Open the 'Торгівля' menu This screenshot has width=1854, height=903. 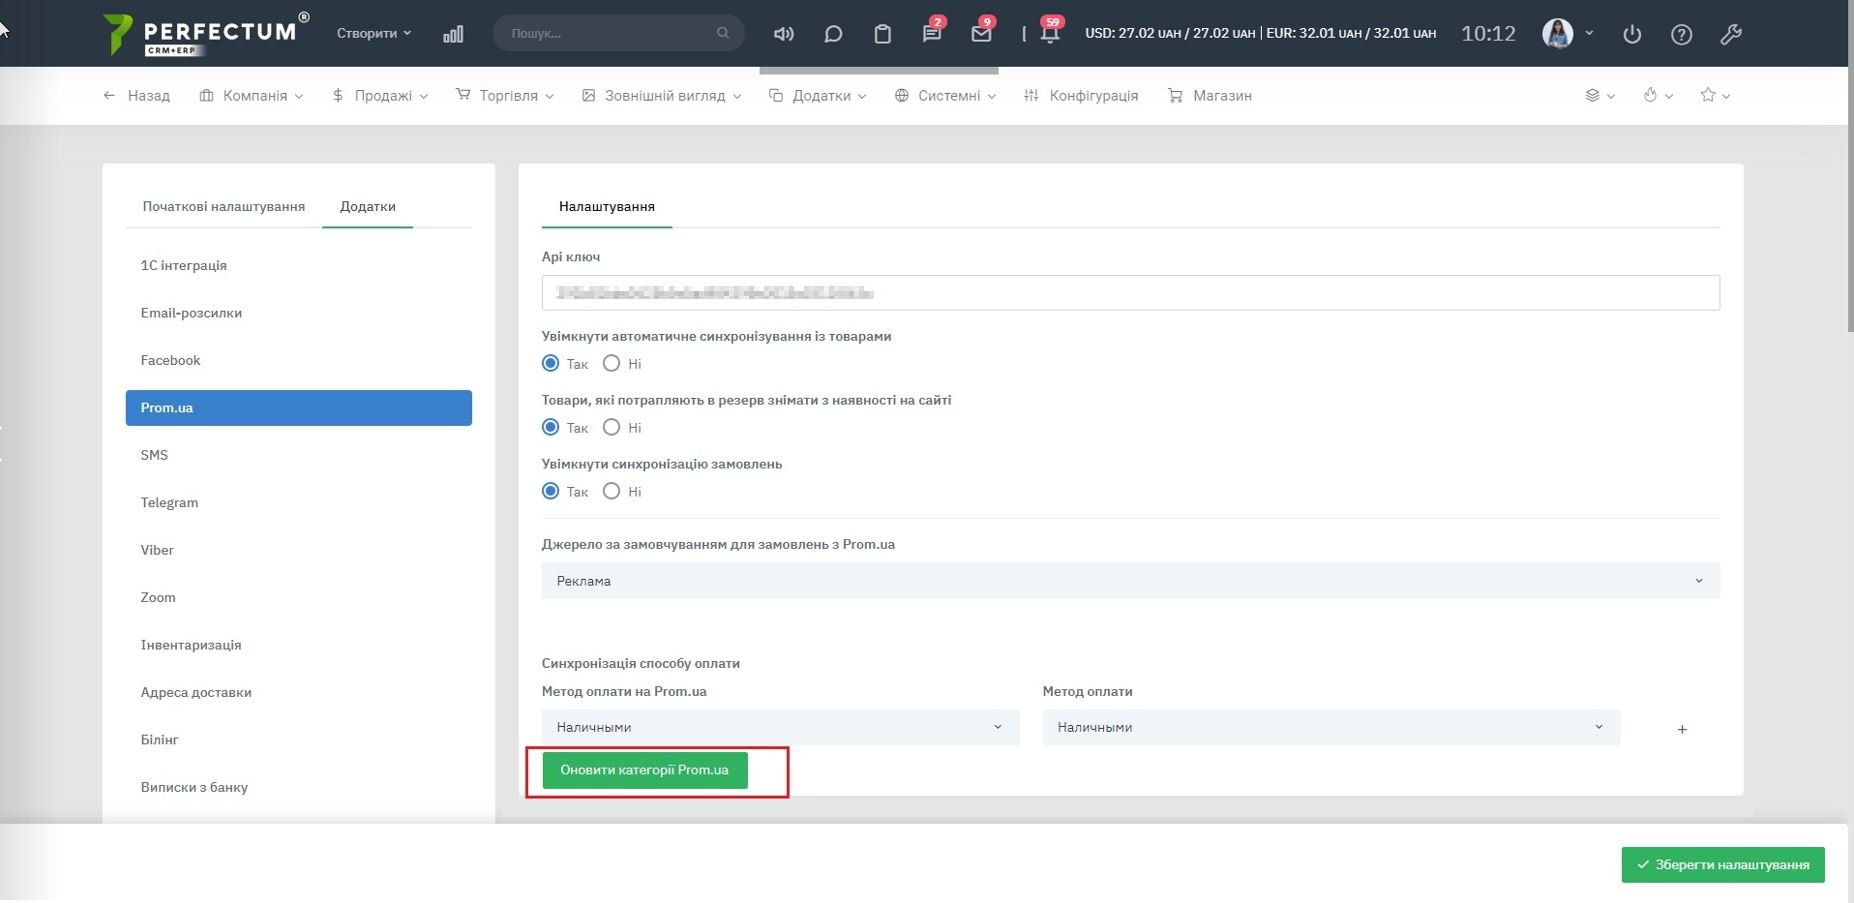point(505,96)
